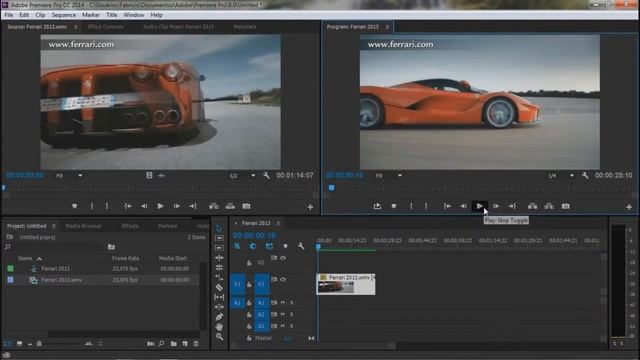Open Program playback resolution 1/4 dropdown

point(561,176)
